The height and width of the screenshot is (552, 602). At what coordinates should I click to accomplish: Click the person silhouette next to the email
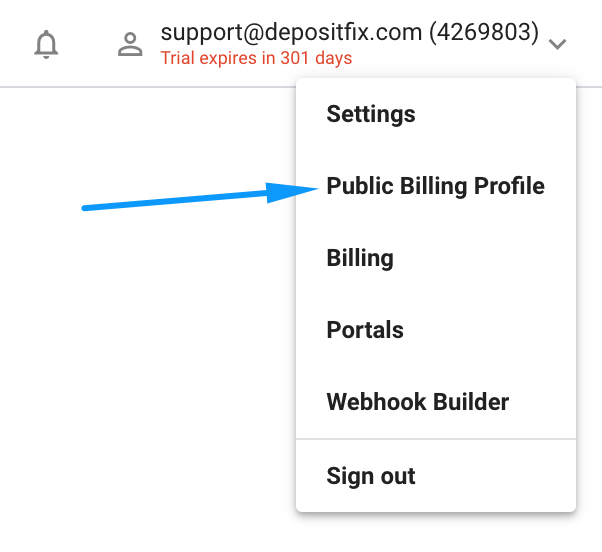pyautogui.click(x=130, y=44)
